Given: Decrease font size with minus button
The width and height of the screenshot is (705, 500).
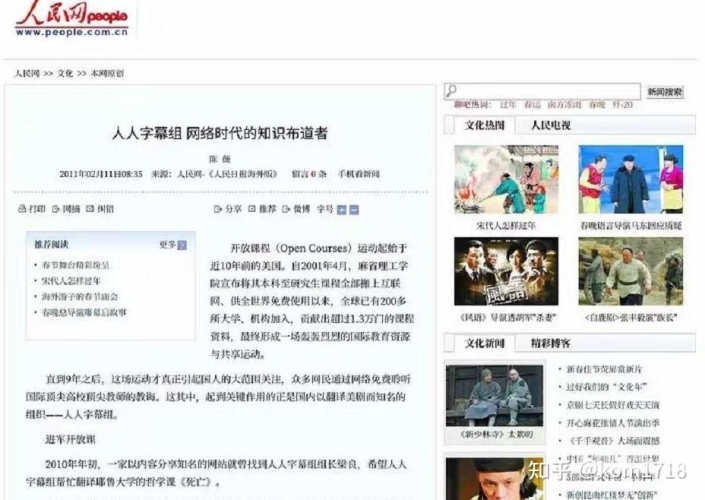Looking at the screenshot, I should pyautogui.click(x=354, y=210).
